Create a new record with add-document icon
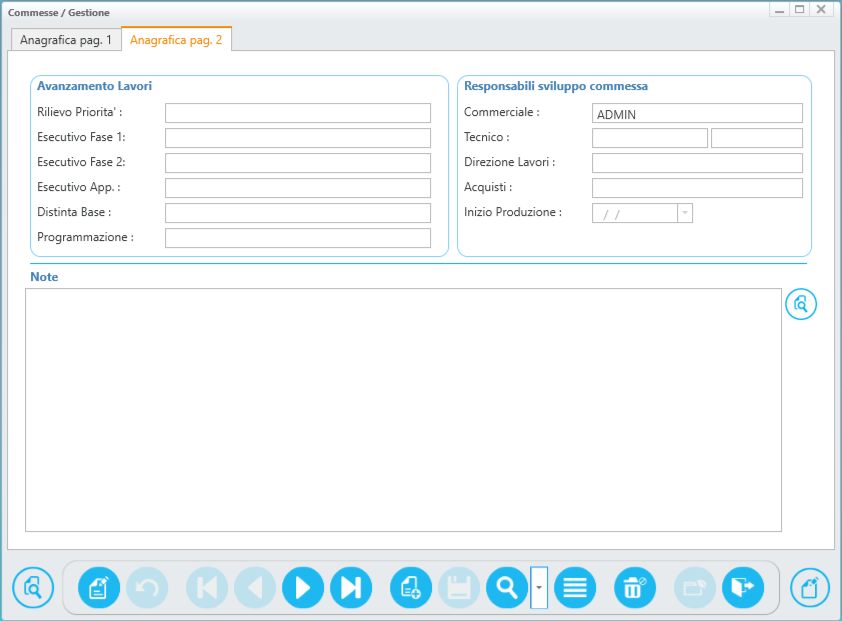The width and height of the screenshot is (842, 621). pyautogui.click(x=411, y=587)
